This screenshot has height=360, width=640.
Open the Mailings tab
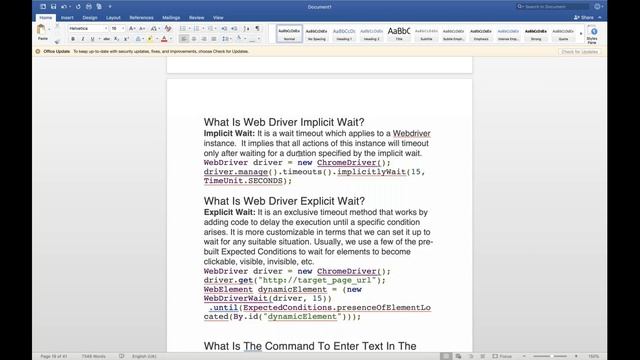point(171,18)
